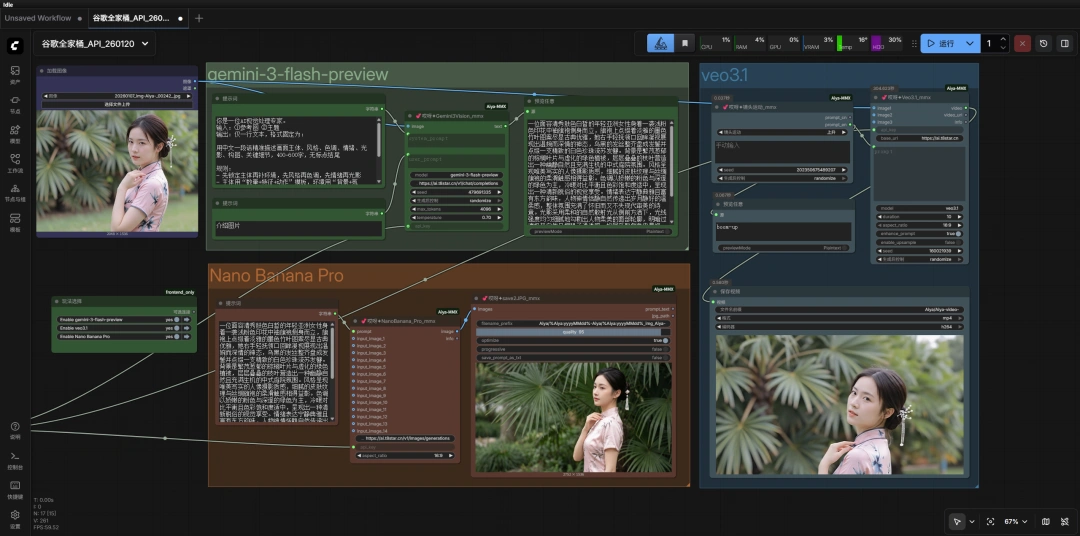Click the red cancel run icon
The width and height of the screenshot is (1080, 536).
coord(1021,44)
